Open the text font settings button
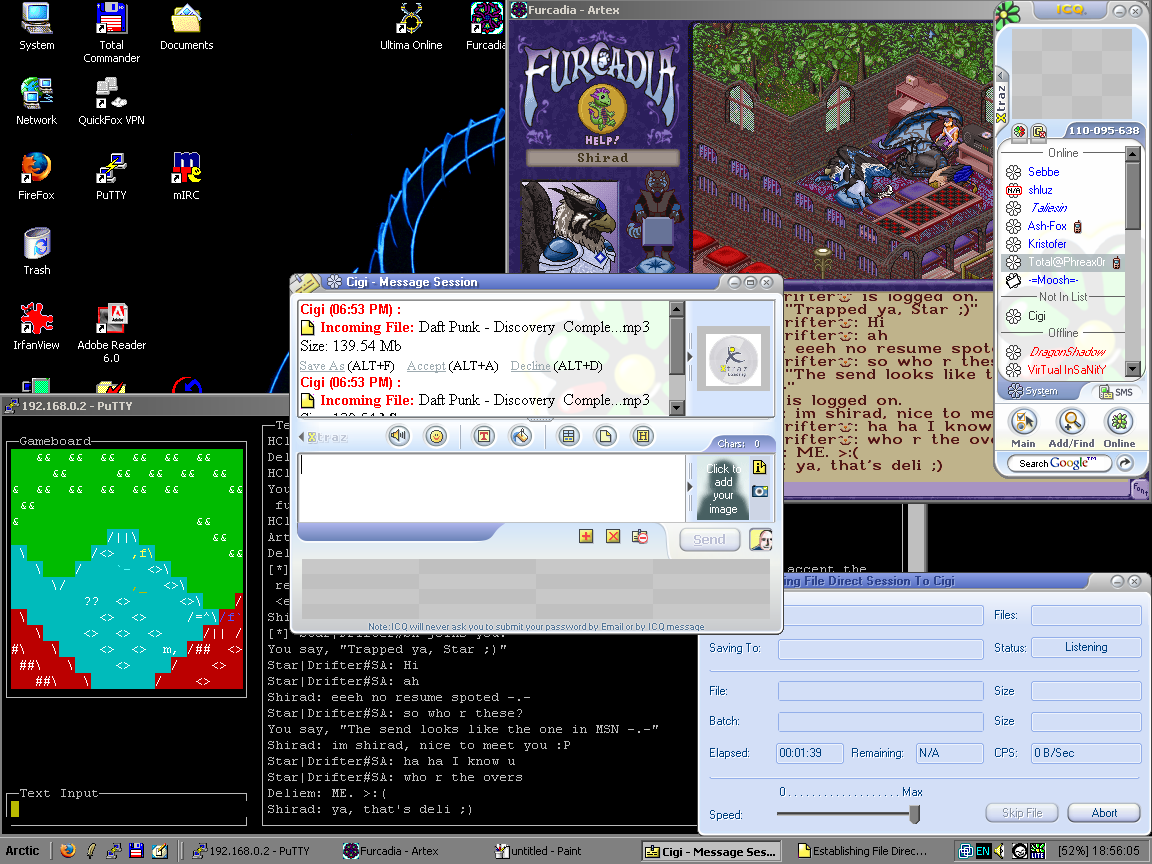The width and height of the screenshot is (1152, 864). point(484,436)
